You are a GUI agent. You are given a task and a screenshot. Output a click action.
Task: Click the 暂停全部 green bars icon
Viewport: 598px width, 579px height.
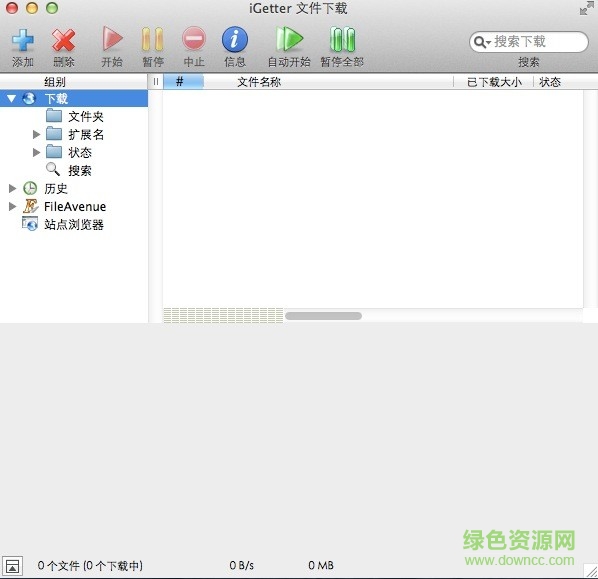(x=342, y=39)
